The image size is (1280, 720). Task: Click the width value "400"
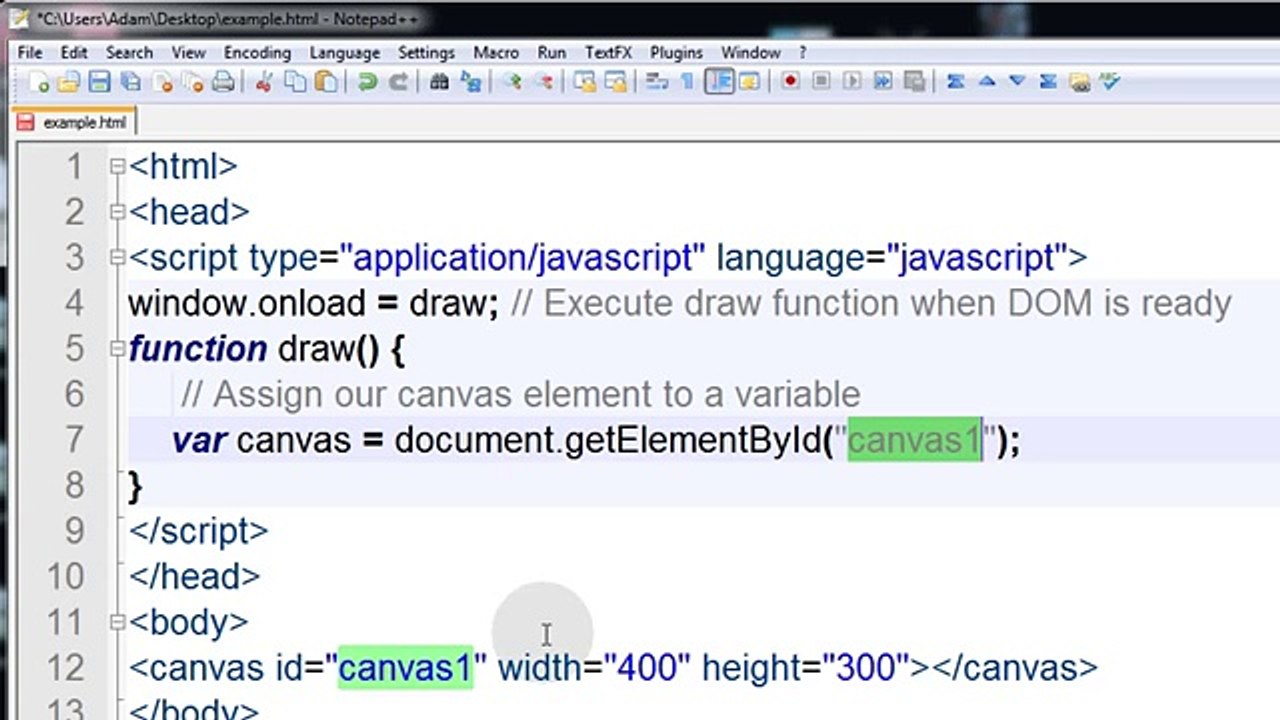point(647,667)
